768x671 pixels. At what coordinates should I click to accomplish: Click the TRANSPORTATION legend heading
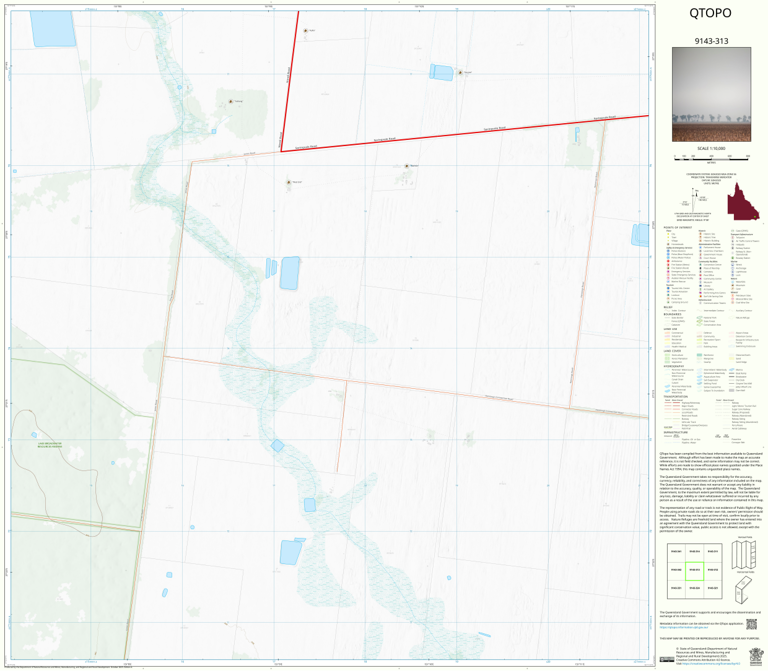(x=676, y=397)
